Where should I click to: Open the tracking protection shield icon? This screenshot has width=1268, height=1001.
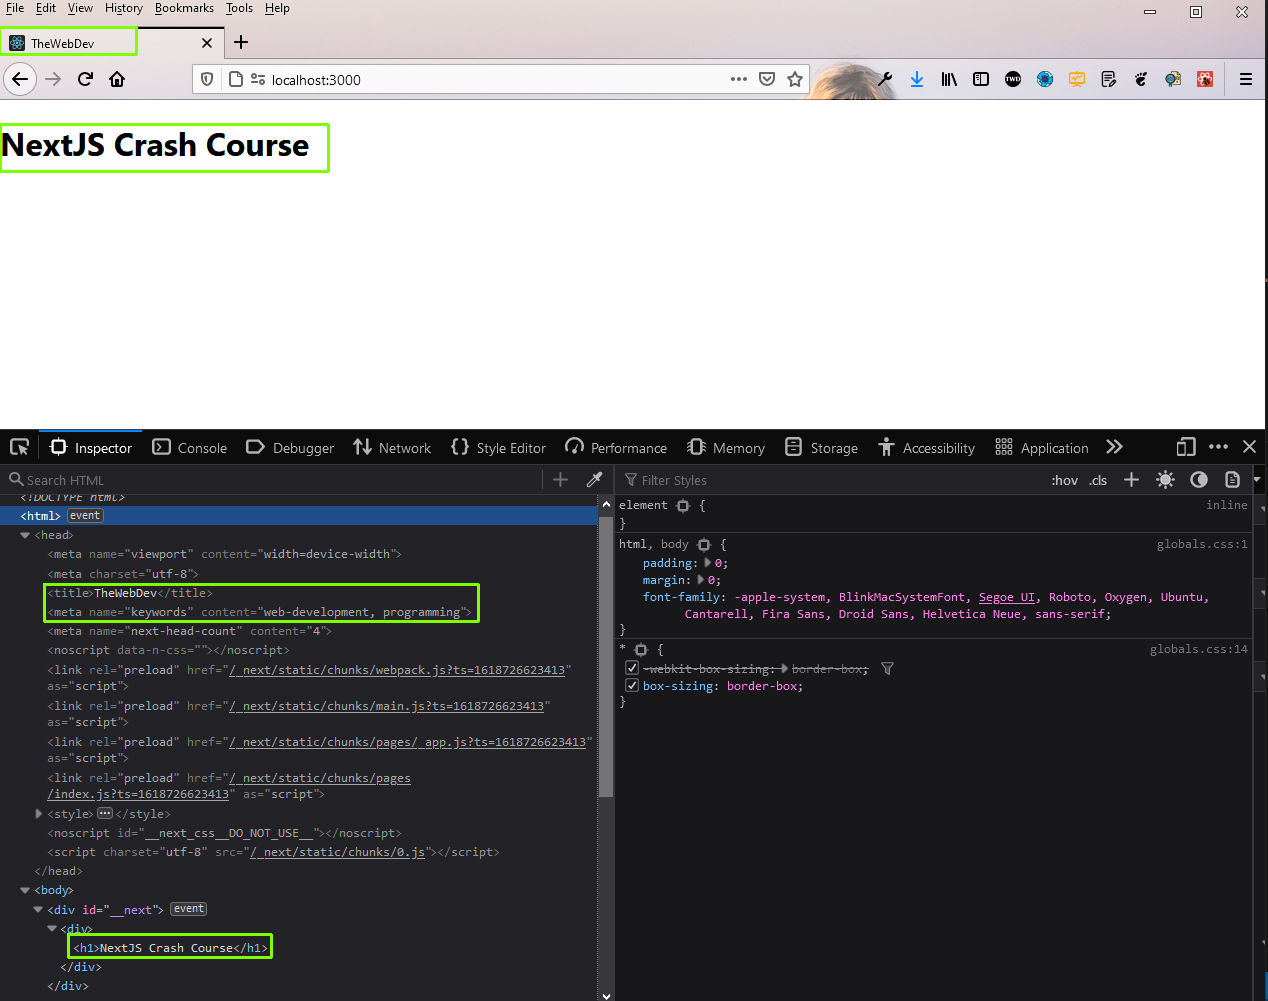coord(207,79)
